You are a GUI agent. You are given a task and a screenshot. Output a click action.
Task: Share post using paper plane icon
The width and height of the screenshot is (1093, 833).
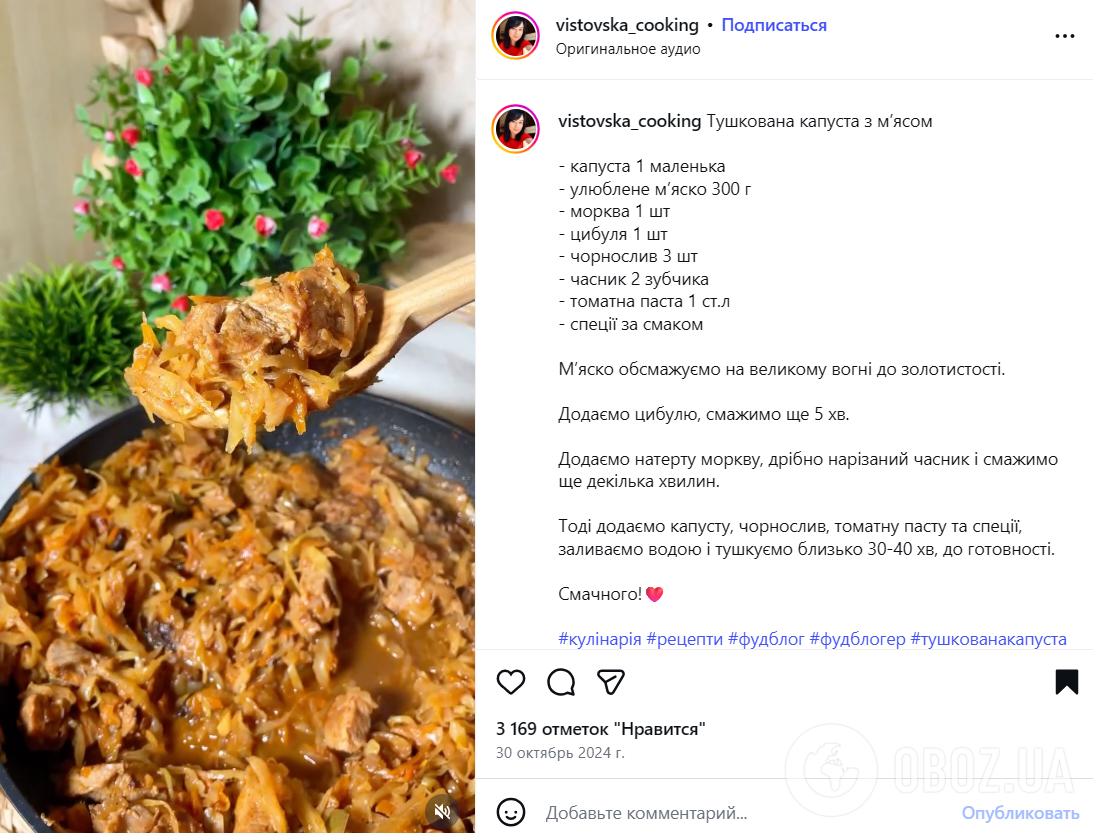coord(611,682)
